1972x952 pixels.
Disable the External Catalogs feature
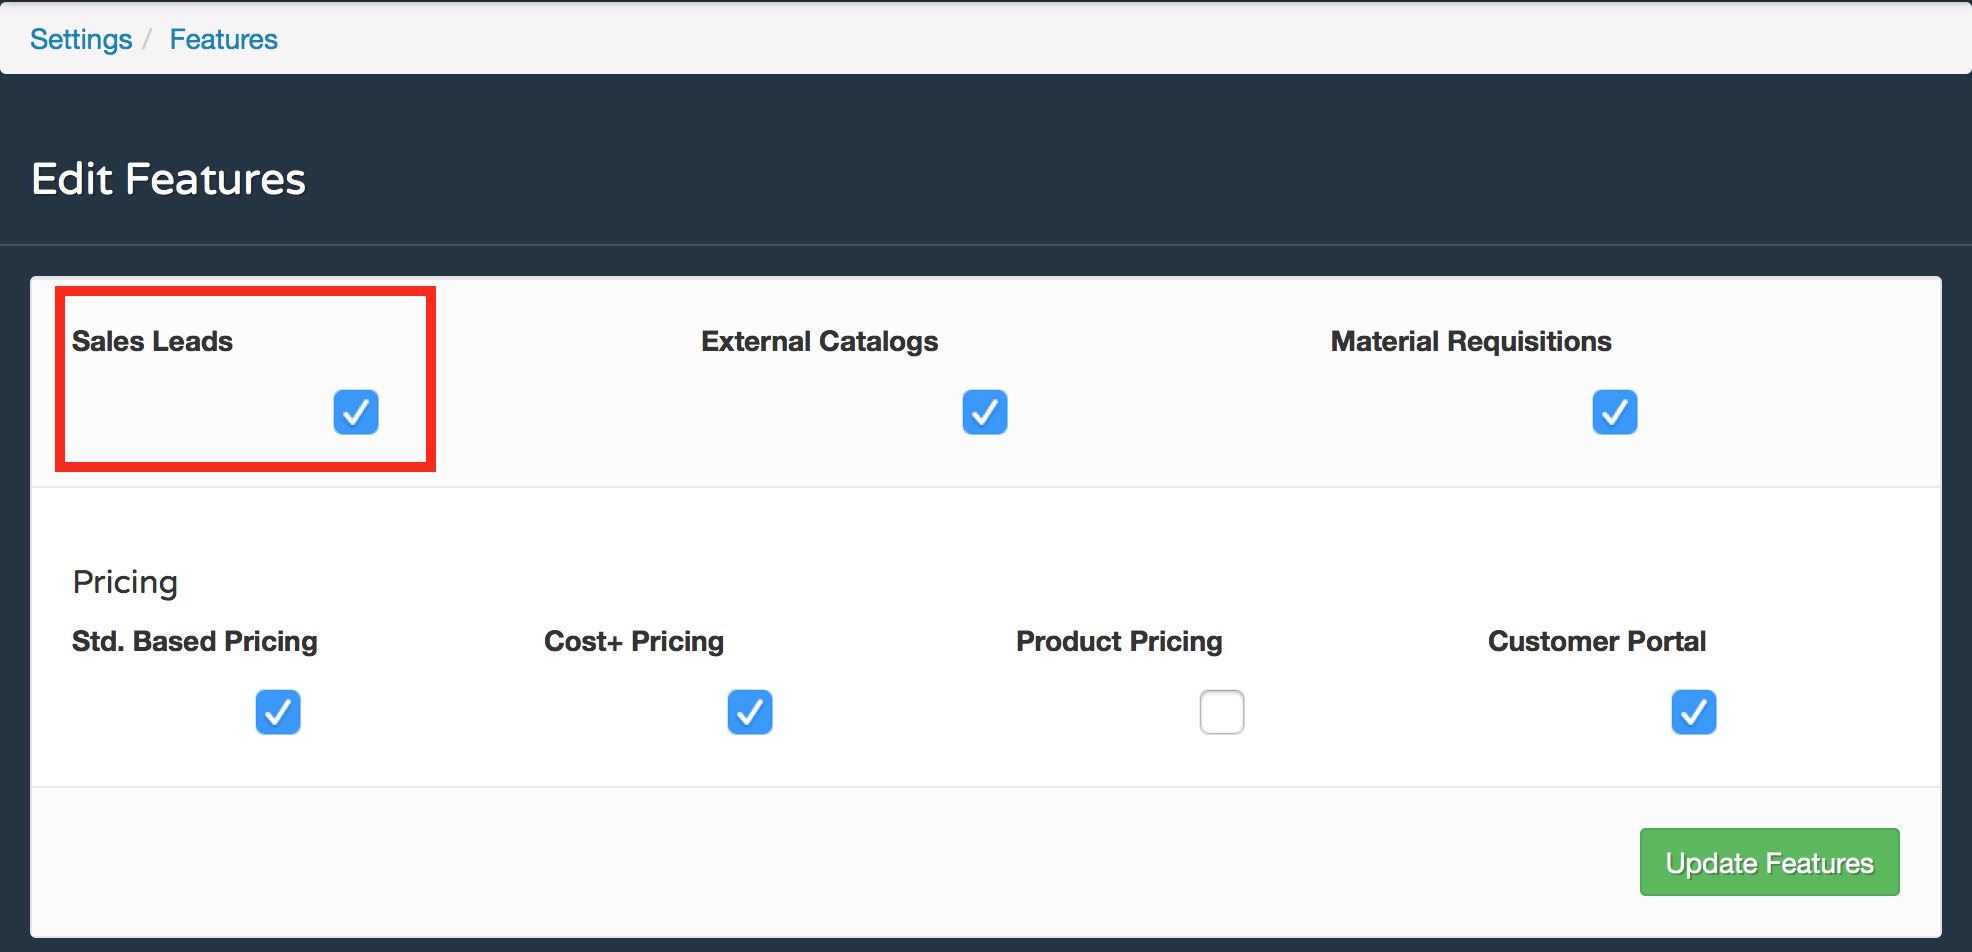984,412
